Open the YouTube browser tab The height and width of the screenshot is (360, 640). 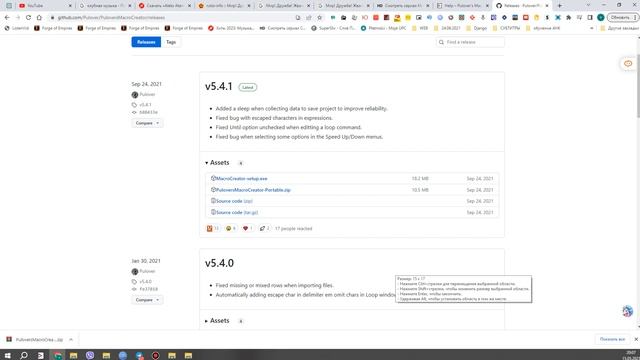tap(45, 6)
